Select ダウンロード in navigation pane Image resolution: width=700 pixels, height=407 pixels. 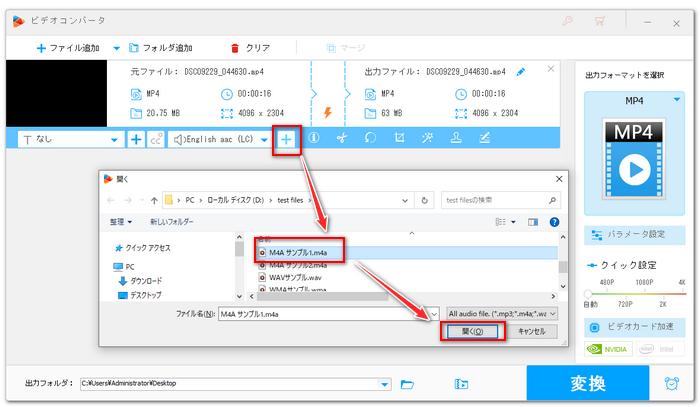pos(140,281)
